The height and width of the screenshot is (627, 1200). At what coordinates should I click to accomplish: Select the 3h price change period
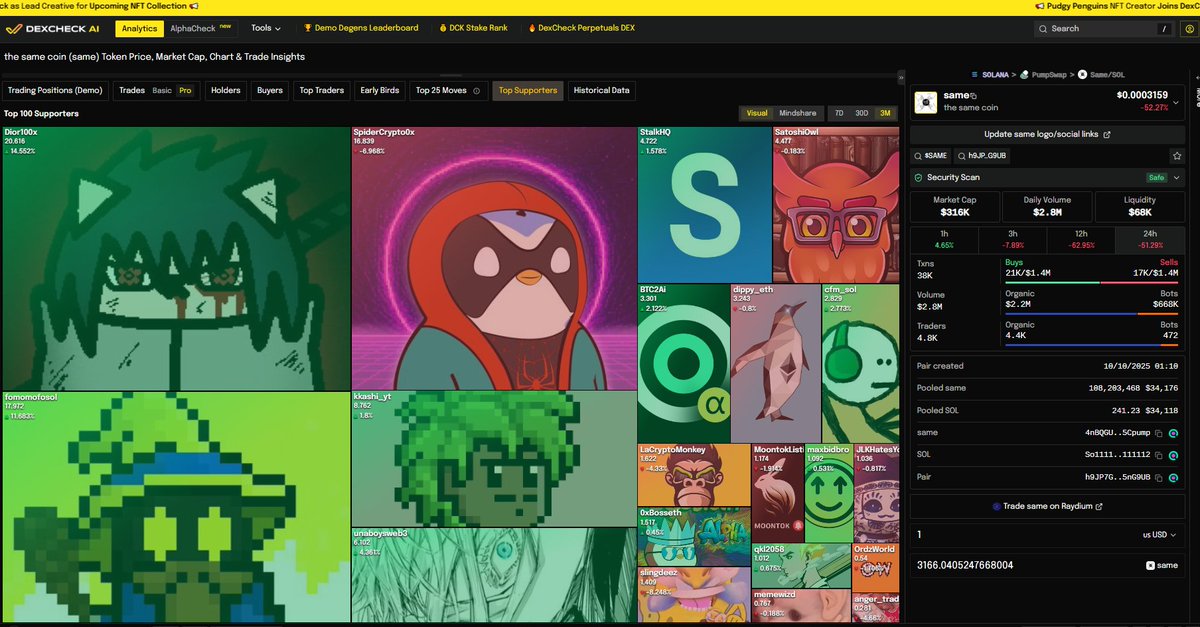coord(1013,239)
